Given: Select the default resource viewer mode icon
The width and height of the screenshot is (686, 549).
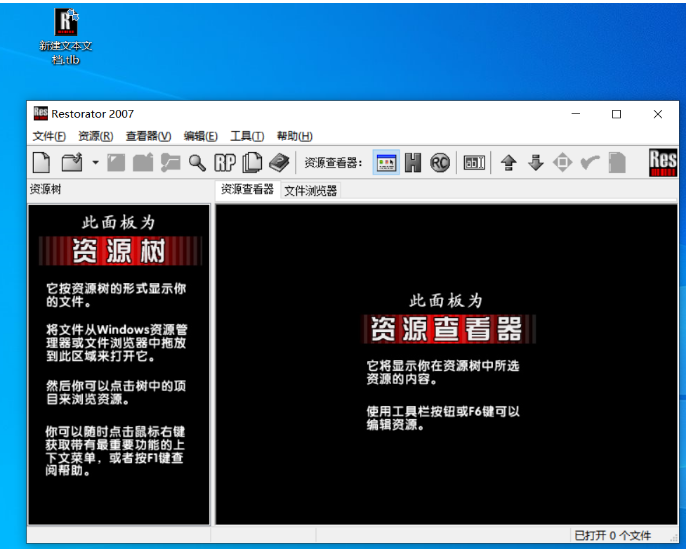Looking at the screenshot, I should tap(386, 163).
